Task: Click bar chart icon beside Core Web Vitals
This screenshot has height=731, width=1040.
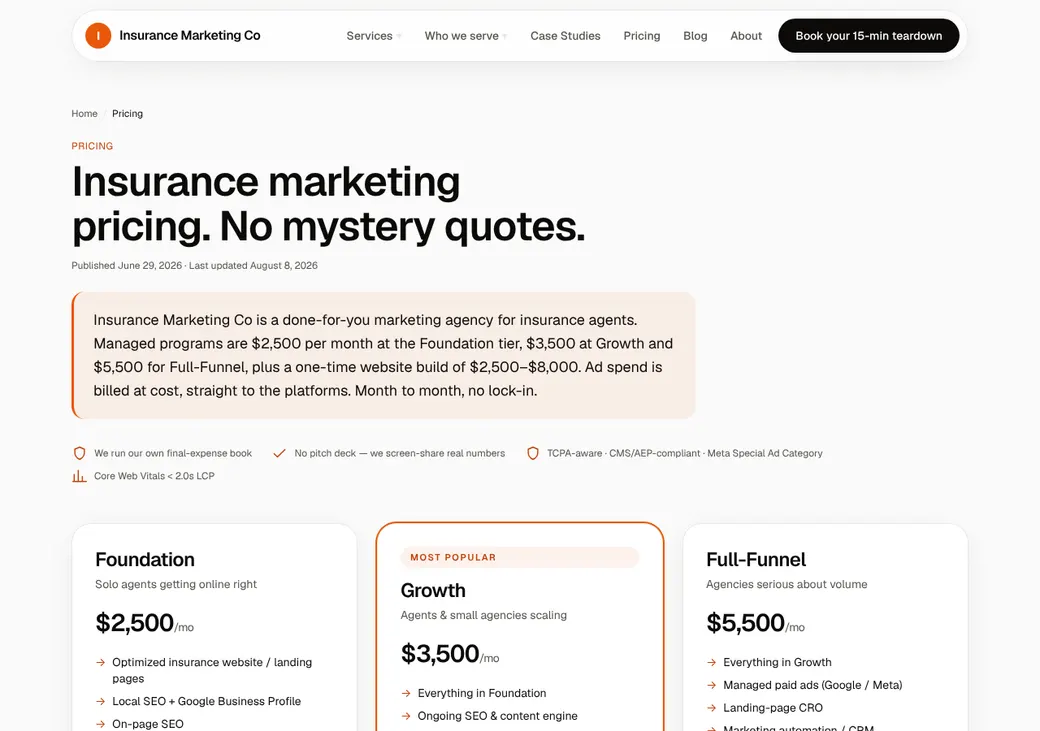Action: [x=80, y=476]
